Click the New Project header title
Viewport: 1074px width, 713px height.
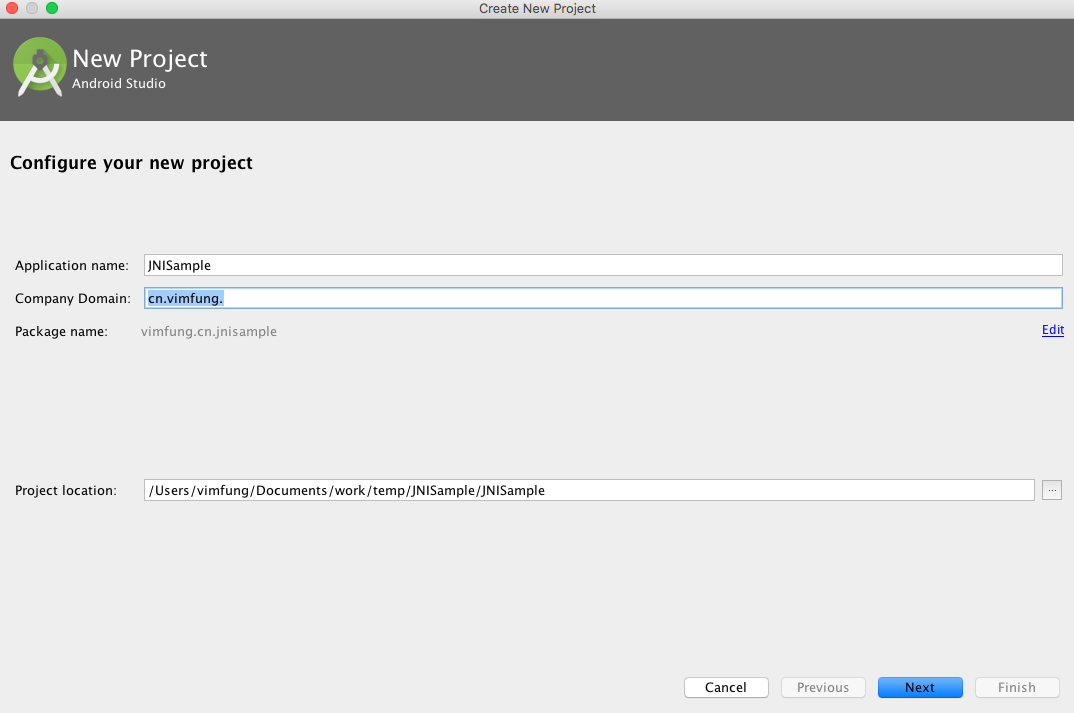[140, 59]
